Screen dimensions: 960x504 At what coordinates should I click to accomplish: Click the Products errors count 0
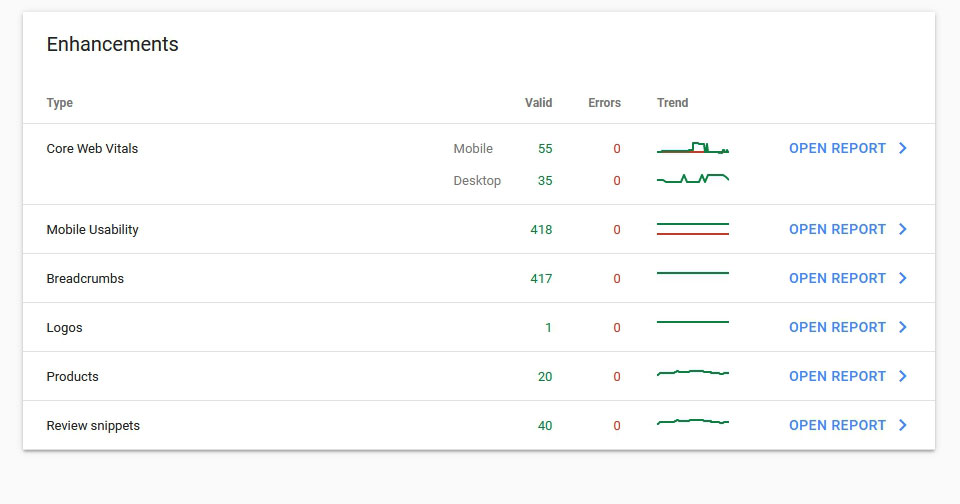[x=617, y=377]
